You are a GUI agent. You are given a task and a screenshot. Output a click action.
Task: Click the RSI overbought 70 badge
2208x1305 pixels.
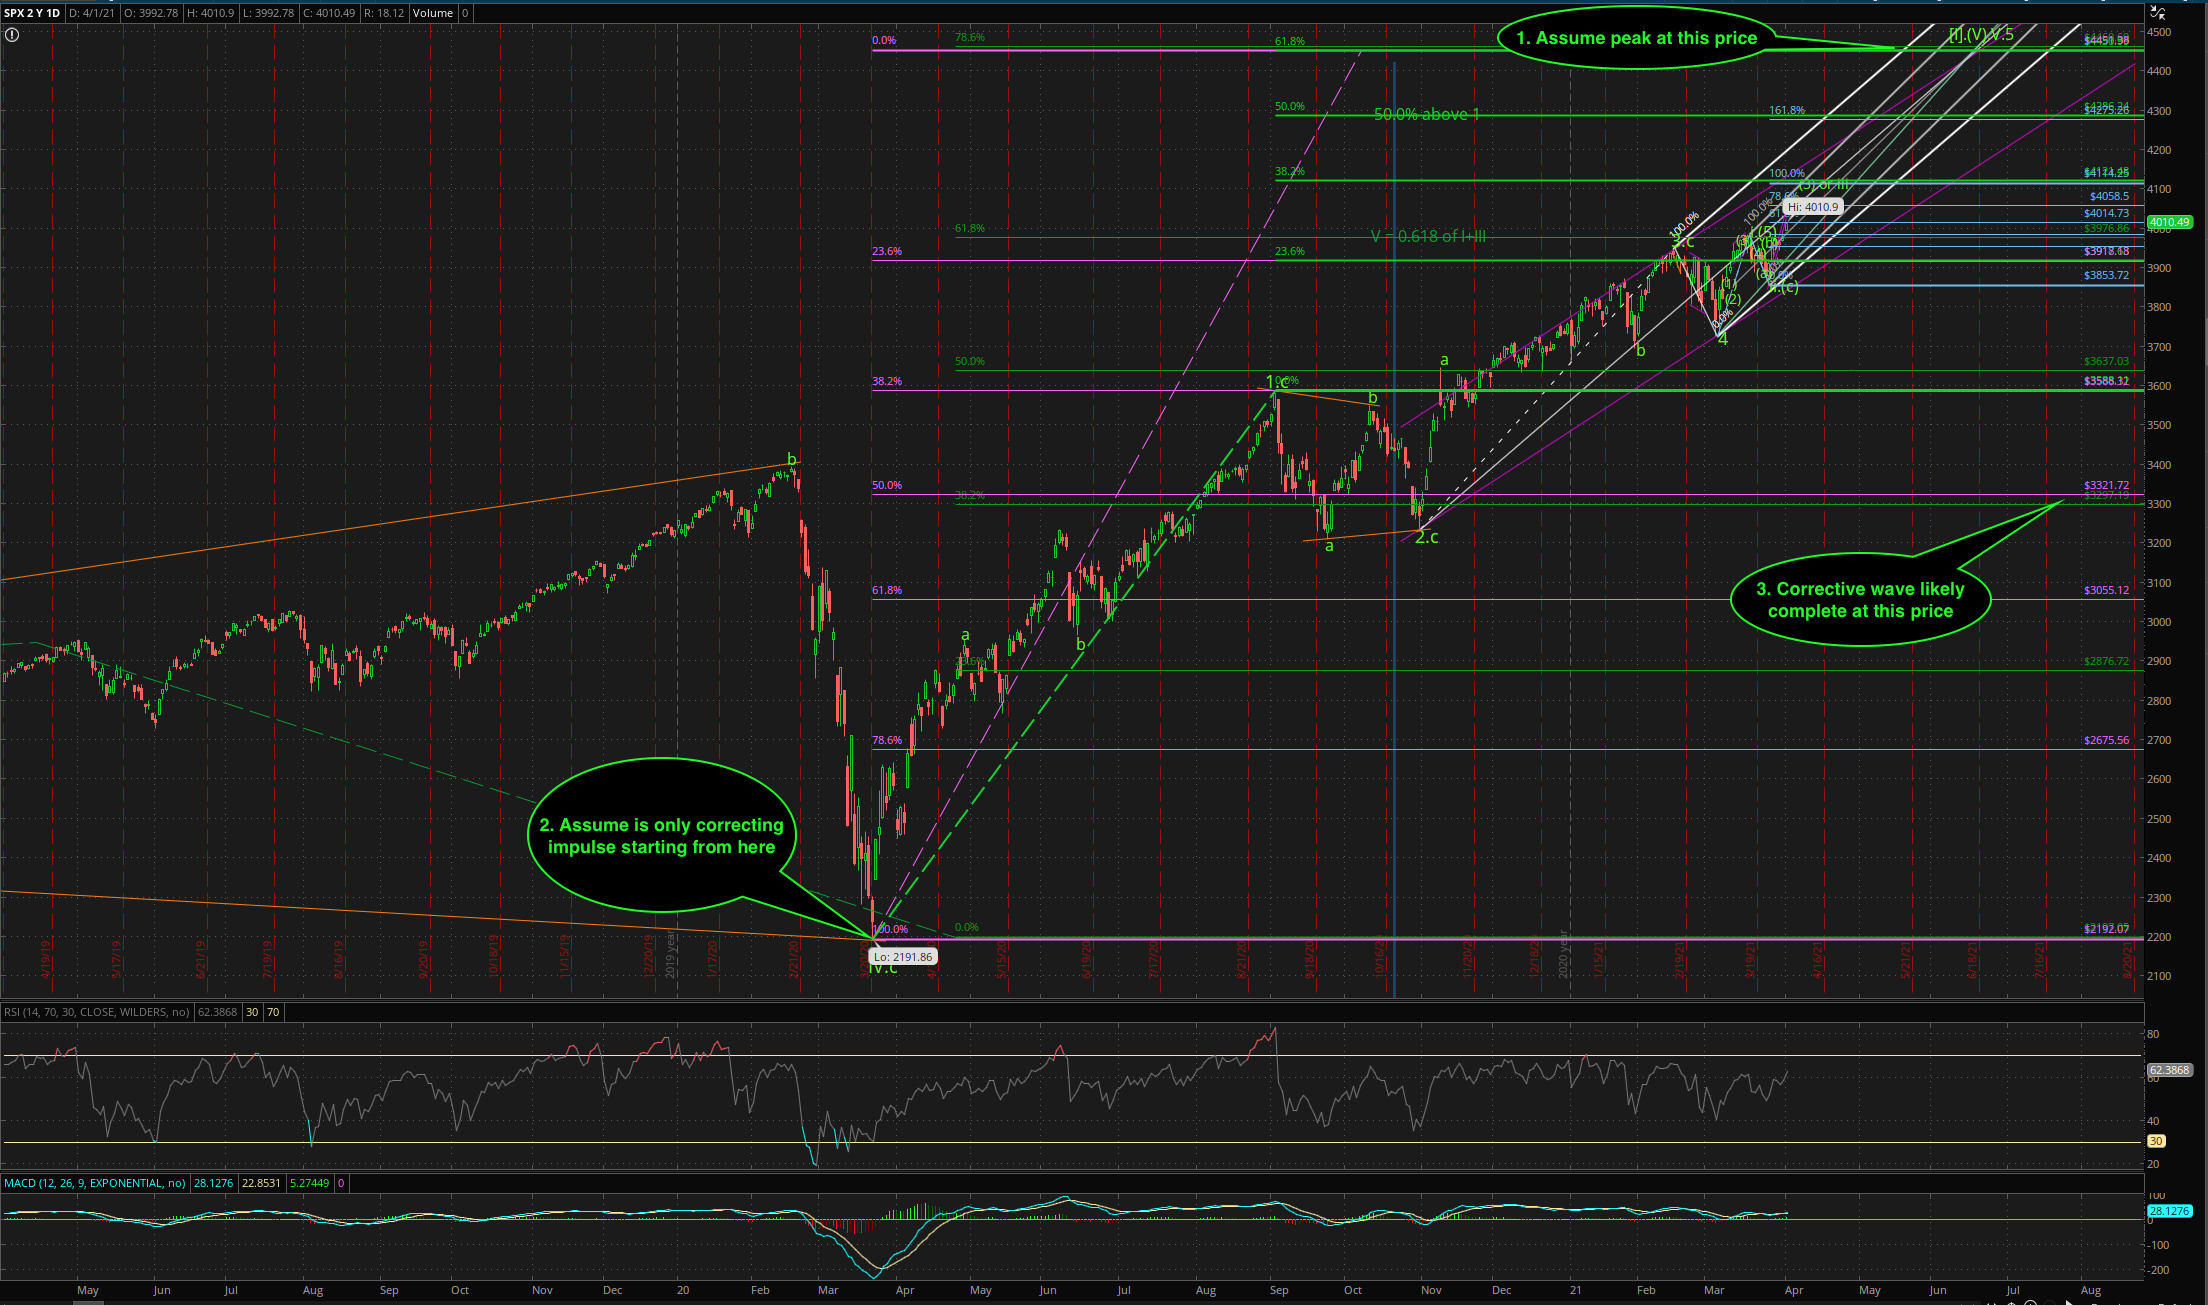tap(273, 1012)
